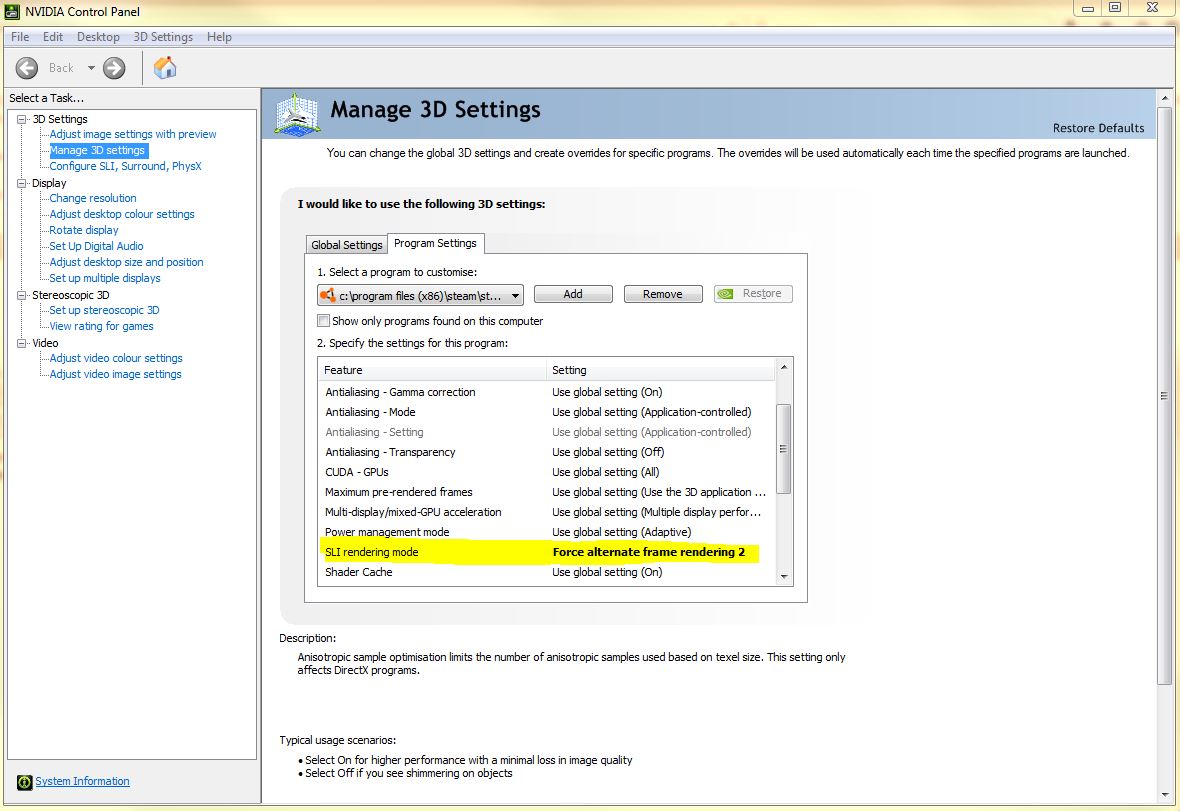Screen dimensions: 1180x811
Task: Select the Maximum pre-rendered frames row
Action: [546, 492]
